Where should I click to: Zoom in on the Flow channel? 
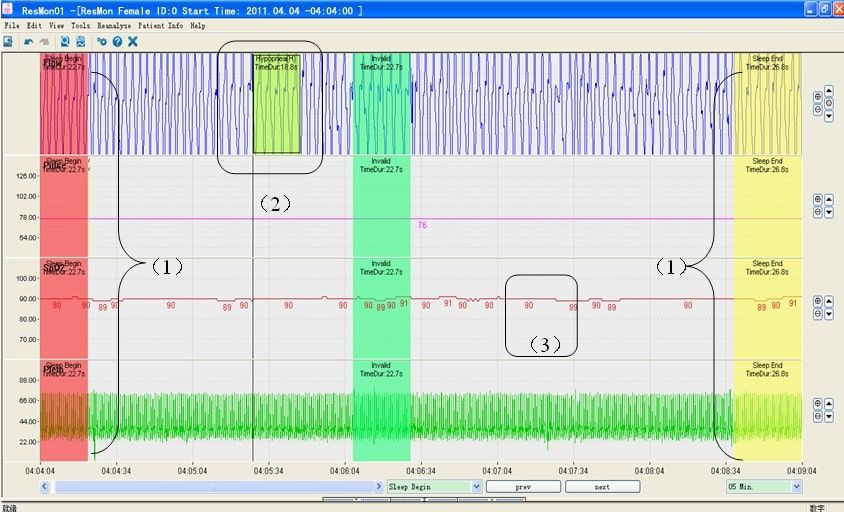[817, 96]
